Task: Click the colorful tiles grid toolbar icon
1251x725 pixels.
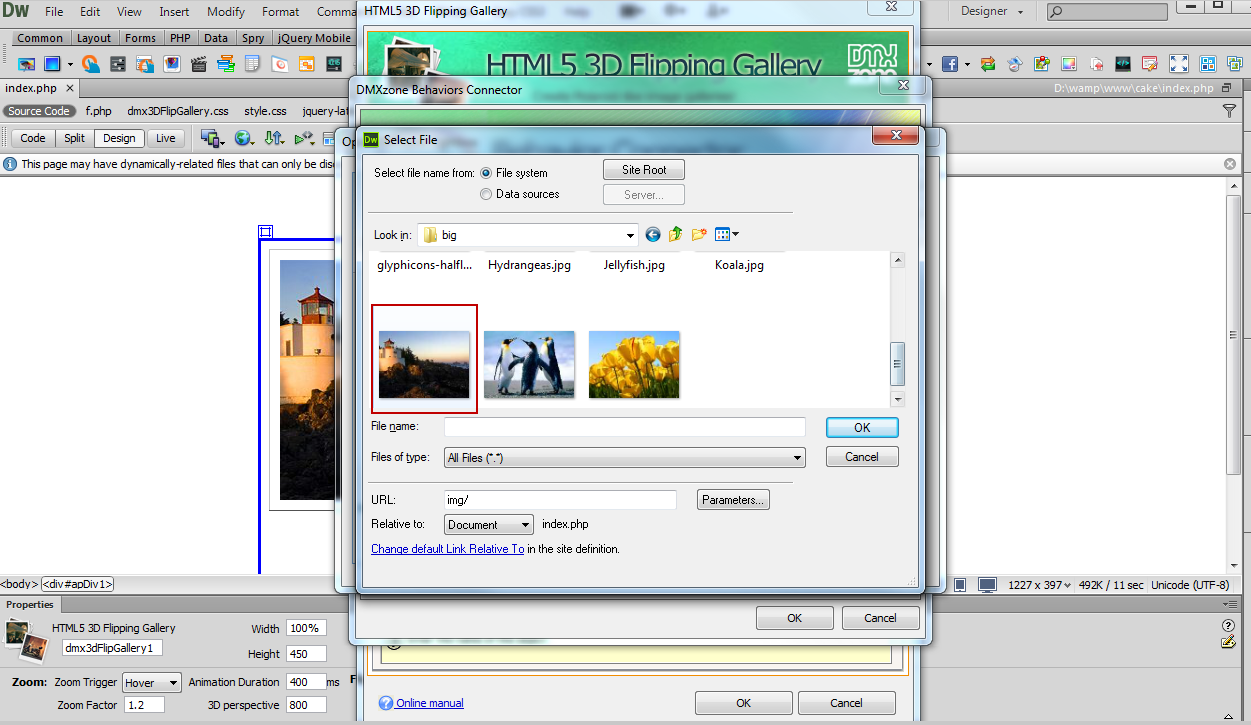Action: 1207,64
